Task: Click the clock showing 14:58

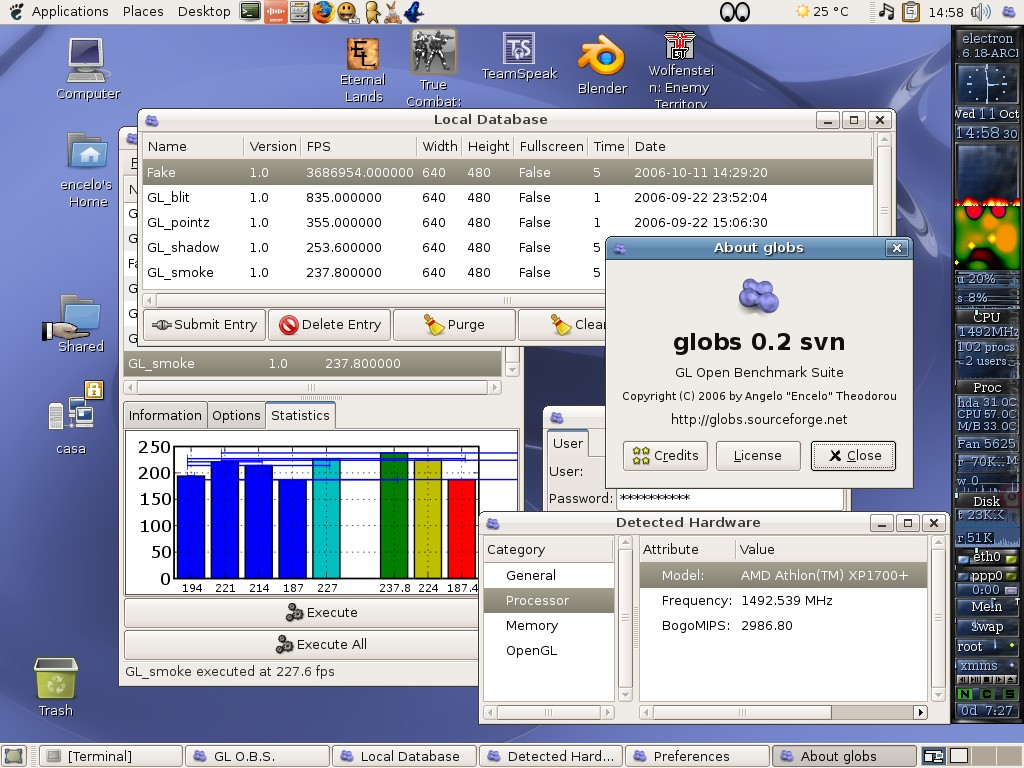Action: pos(946,12)
